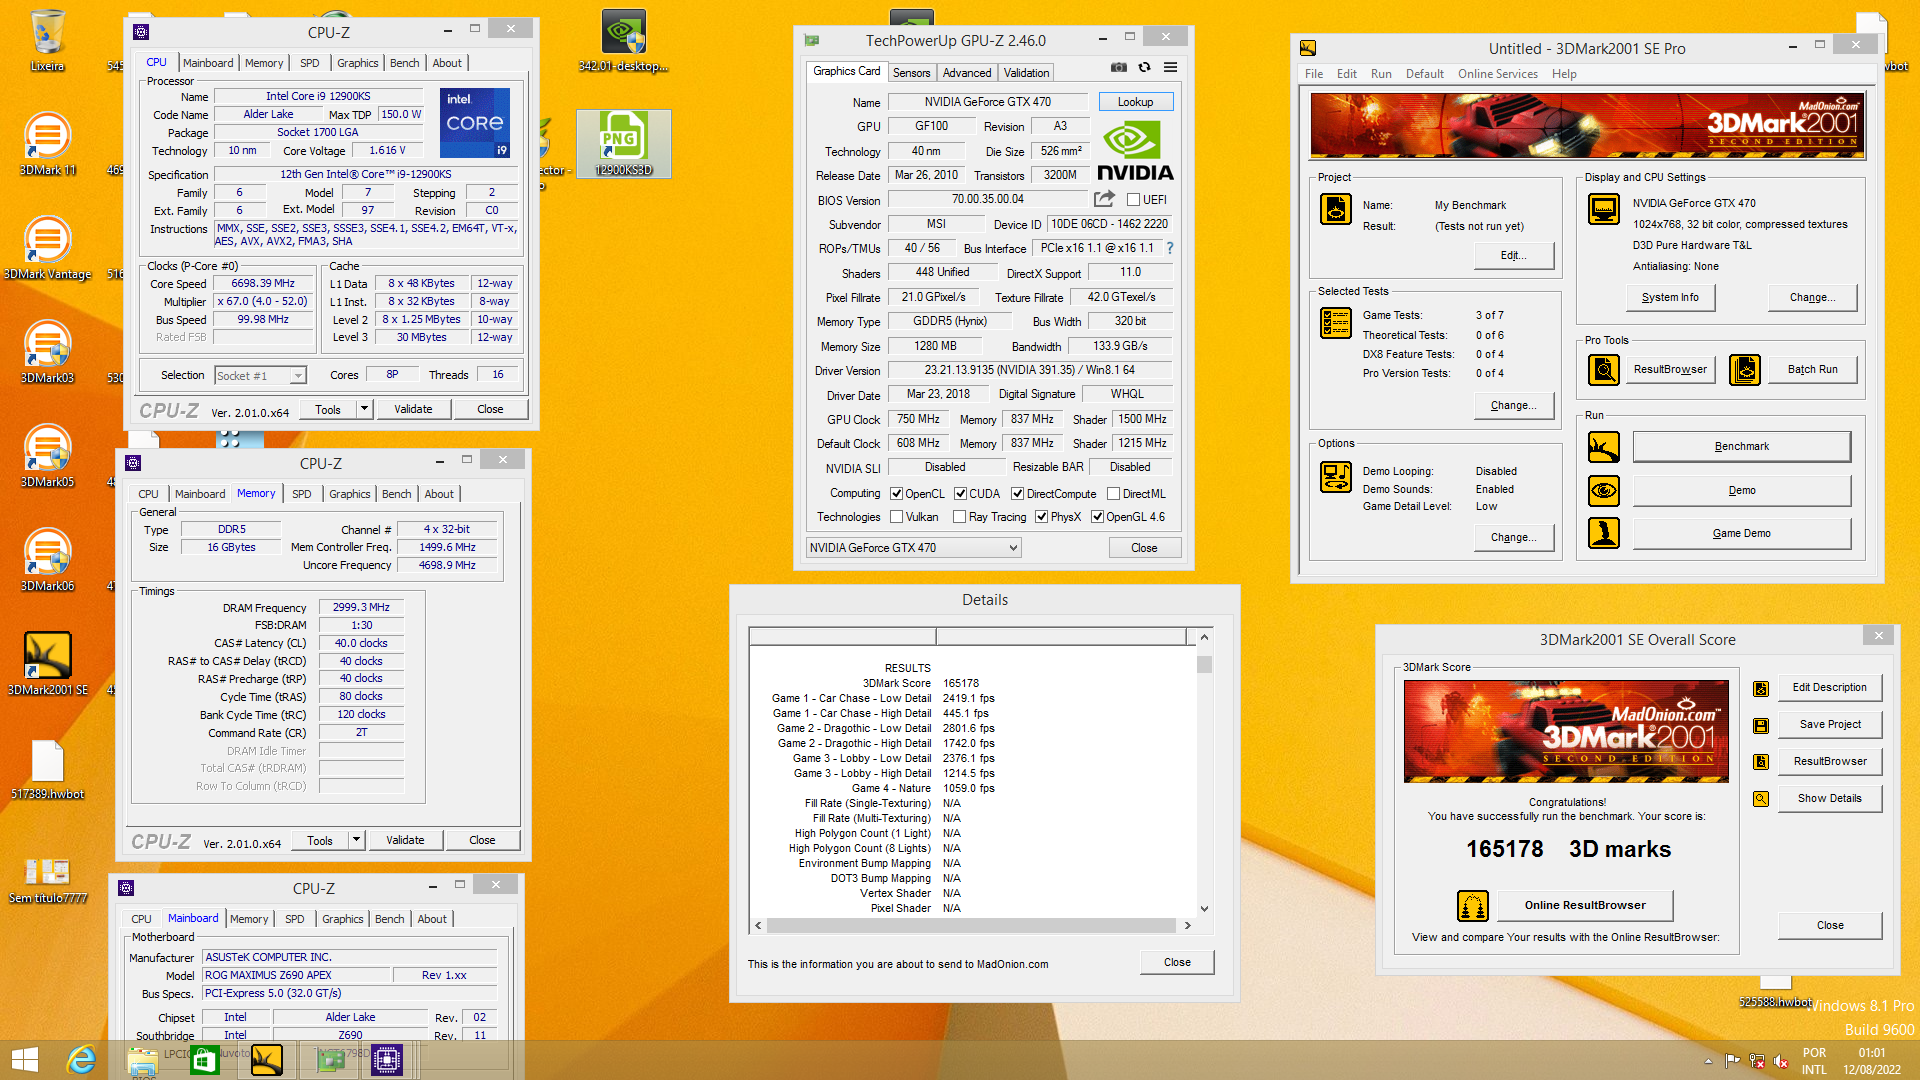Toggle the DirectCompute checkbox
Viewport: 1920px width, 1080px height.
pyautogui.click(x=1017, y=494)
